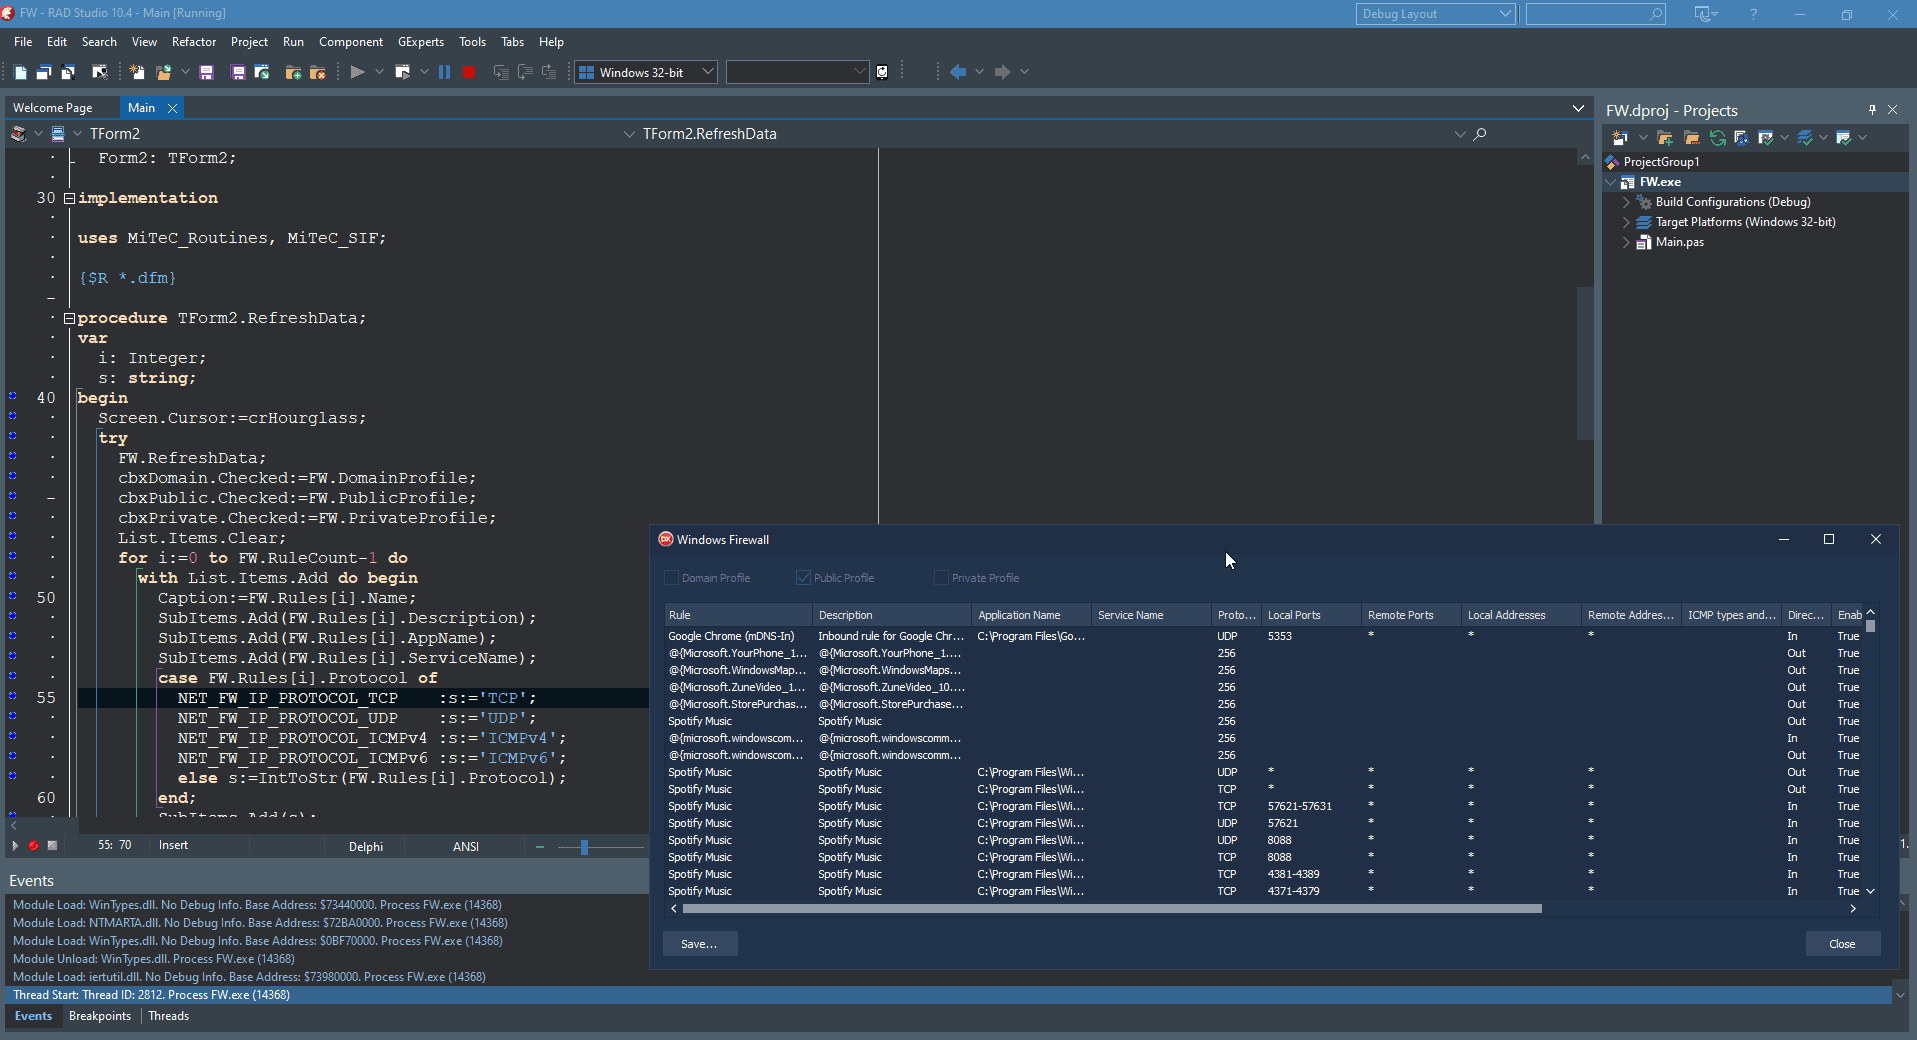Open the Component menu
The image size is (1917, 1040).
point(351,42)
